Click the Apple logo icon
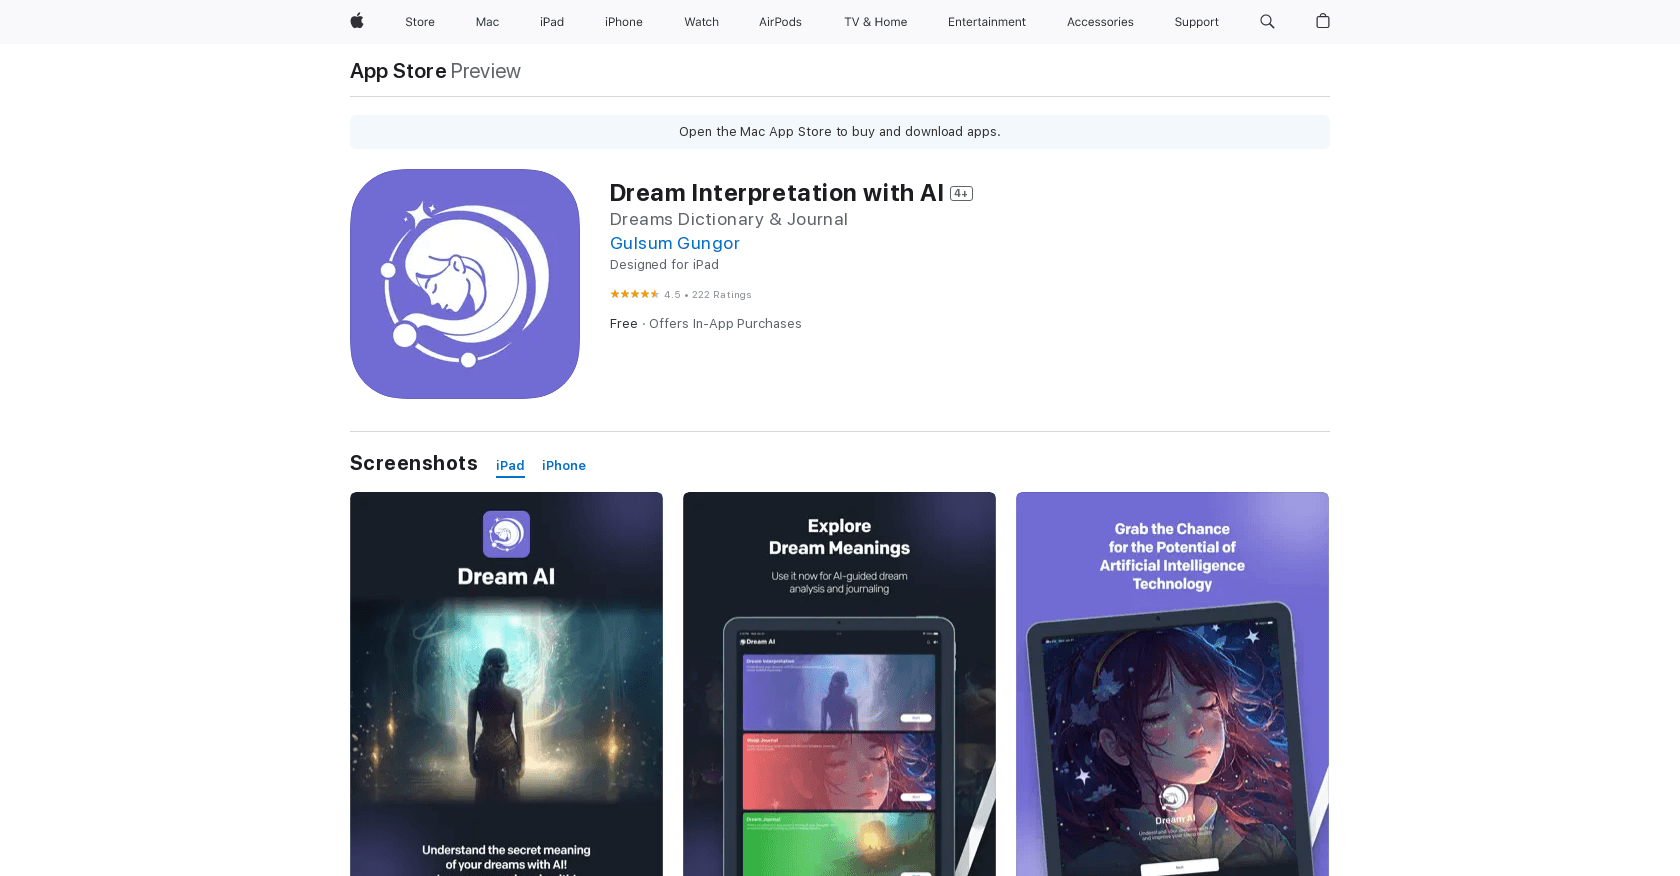The height and width of the screenshot is (876, 1680). (x=357, y=21)
